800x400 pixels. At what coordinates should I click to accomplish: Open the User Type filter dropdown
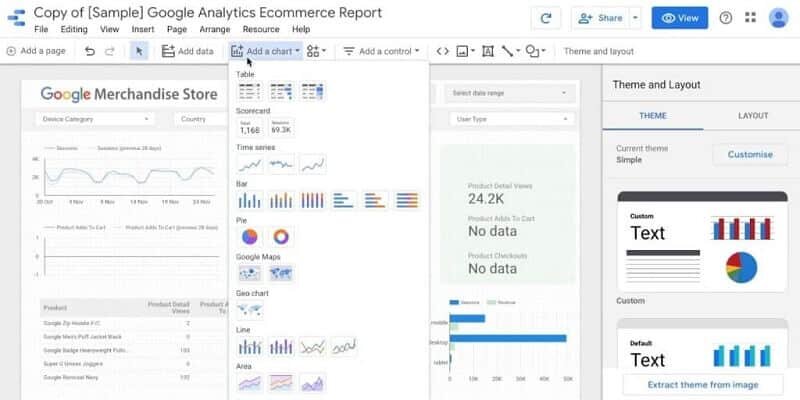(512, 119)
